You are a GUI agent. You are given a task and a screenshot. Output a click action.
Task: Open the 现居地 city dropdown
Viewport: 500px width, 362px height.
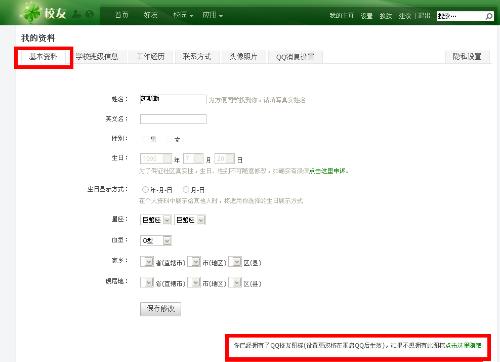[x=194, y=283]
